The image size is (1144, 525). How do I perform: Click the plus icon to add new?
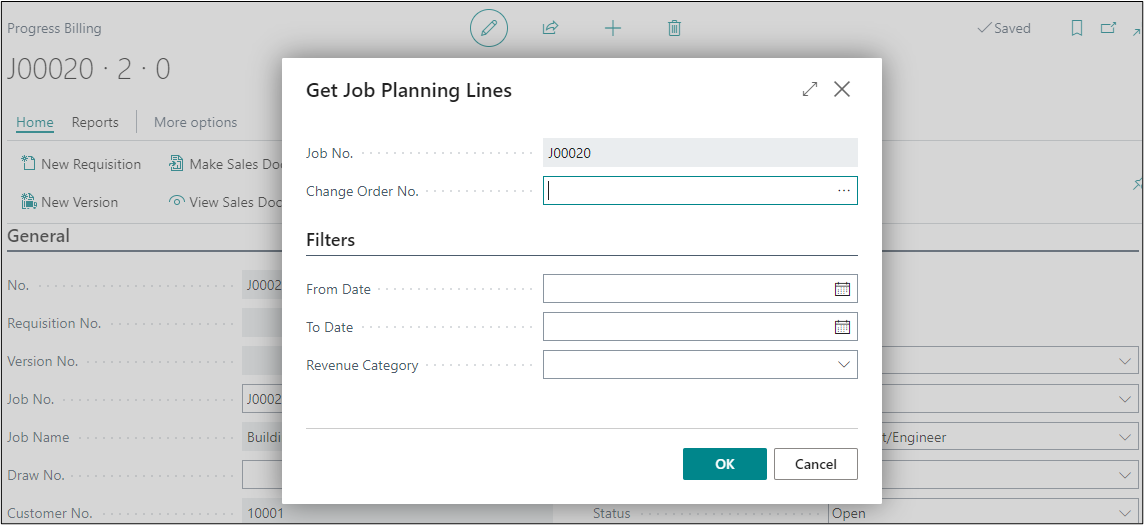pos(613,29)
